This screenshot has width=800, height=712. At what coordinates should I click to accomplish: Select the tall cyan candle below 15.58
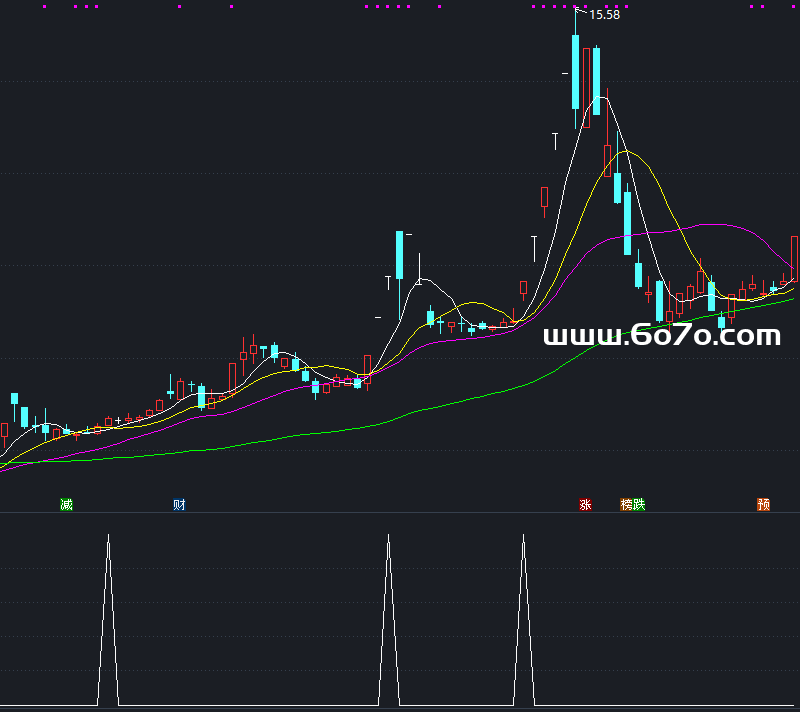click(x=576, y=71)
